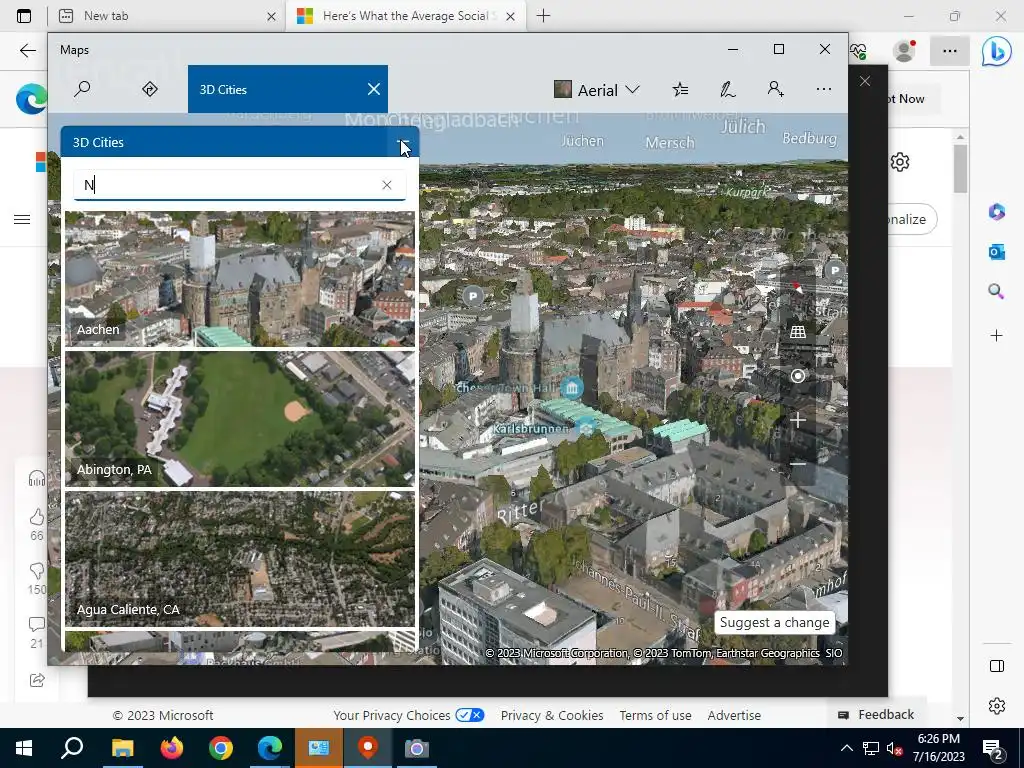Open Microsoft 365 in the Edge sidebar
Image resolution: width=1024 pixels, height=768 pixels.
tap(997, 212)
